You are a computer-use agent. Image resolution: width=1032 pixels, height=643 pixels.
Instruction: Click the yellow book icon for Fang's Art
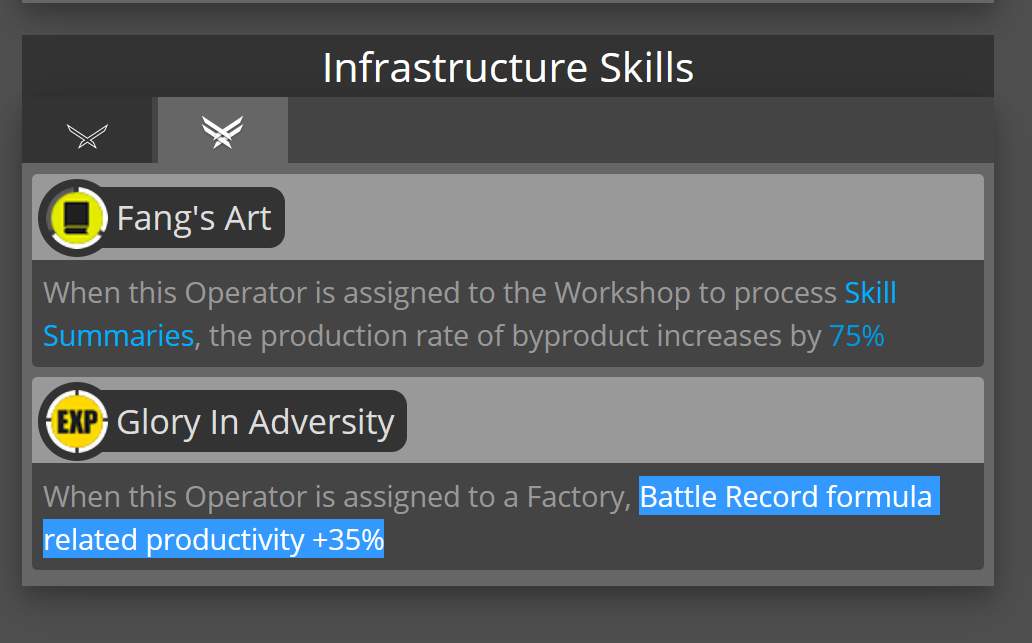(x=76, y=217)
